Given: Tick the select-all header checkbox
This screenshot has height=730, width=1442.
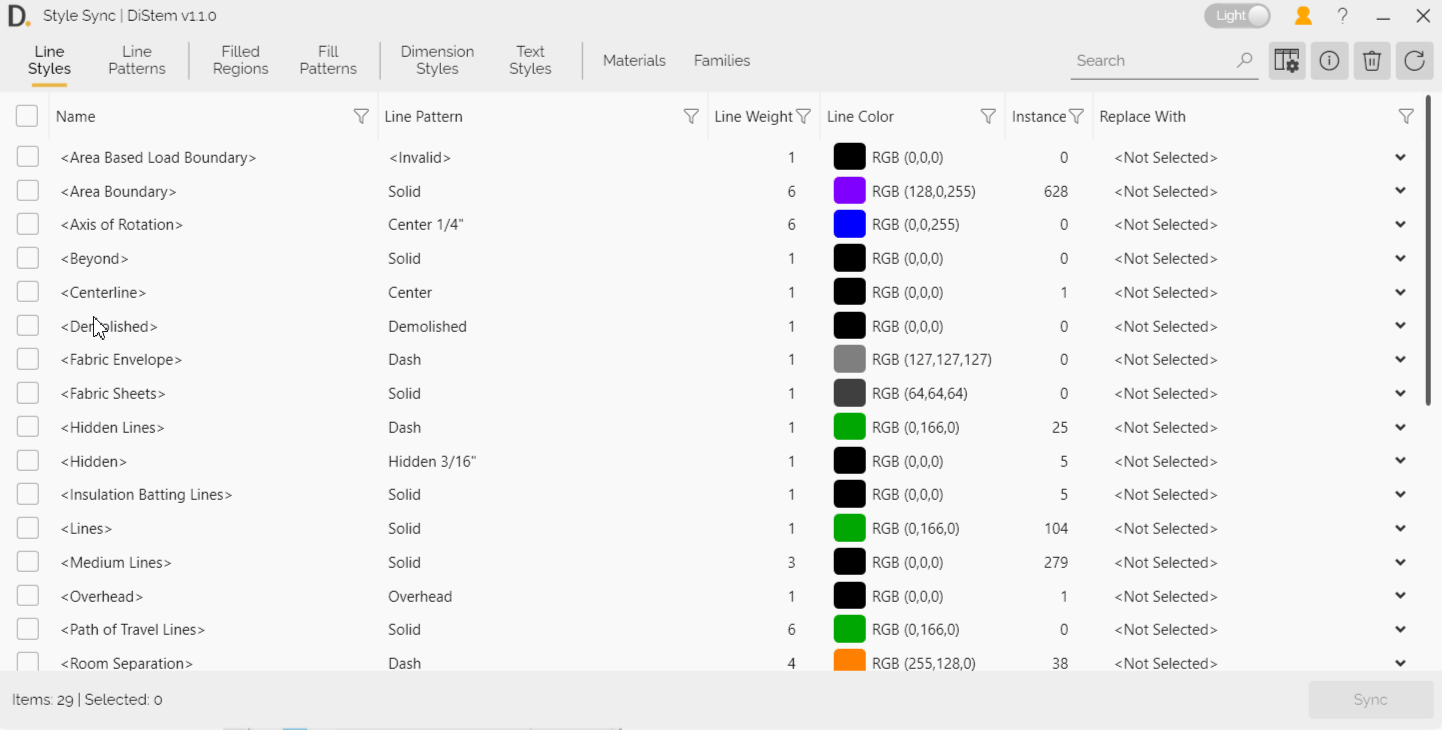Looking at the screenshot, I should click(27, 117).
